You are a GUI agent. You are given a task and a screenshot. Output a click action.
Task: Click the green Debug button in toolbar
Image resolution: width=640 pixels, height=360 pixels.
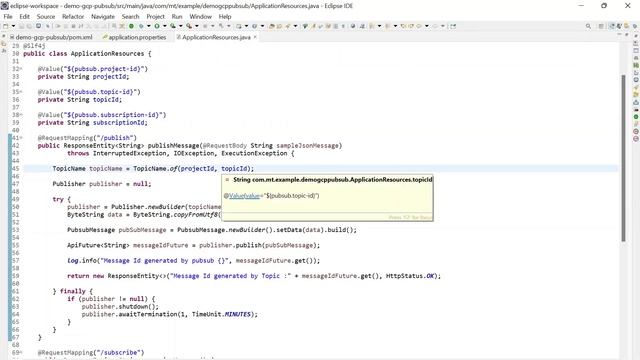pos(131,26)
